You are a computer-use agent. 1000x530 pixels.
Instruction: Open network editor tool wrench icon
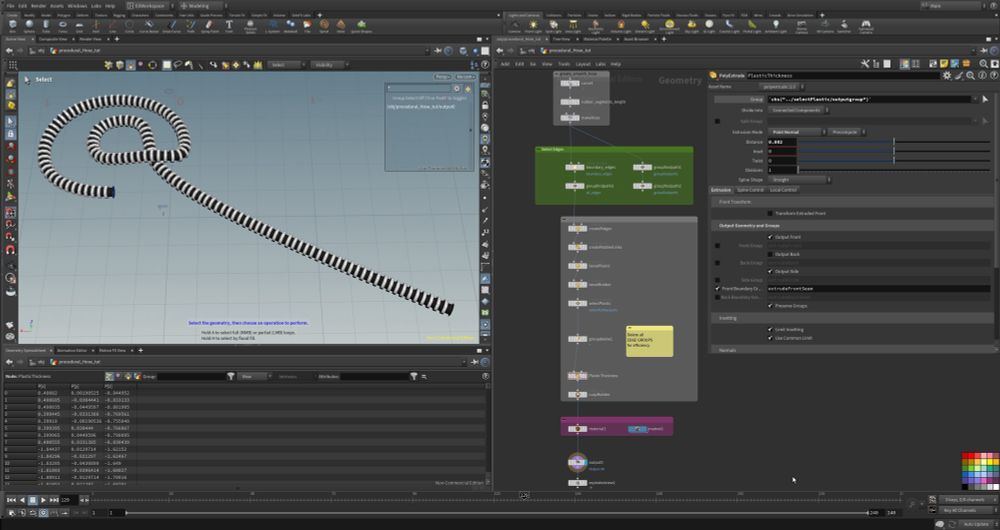(865, 64)
